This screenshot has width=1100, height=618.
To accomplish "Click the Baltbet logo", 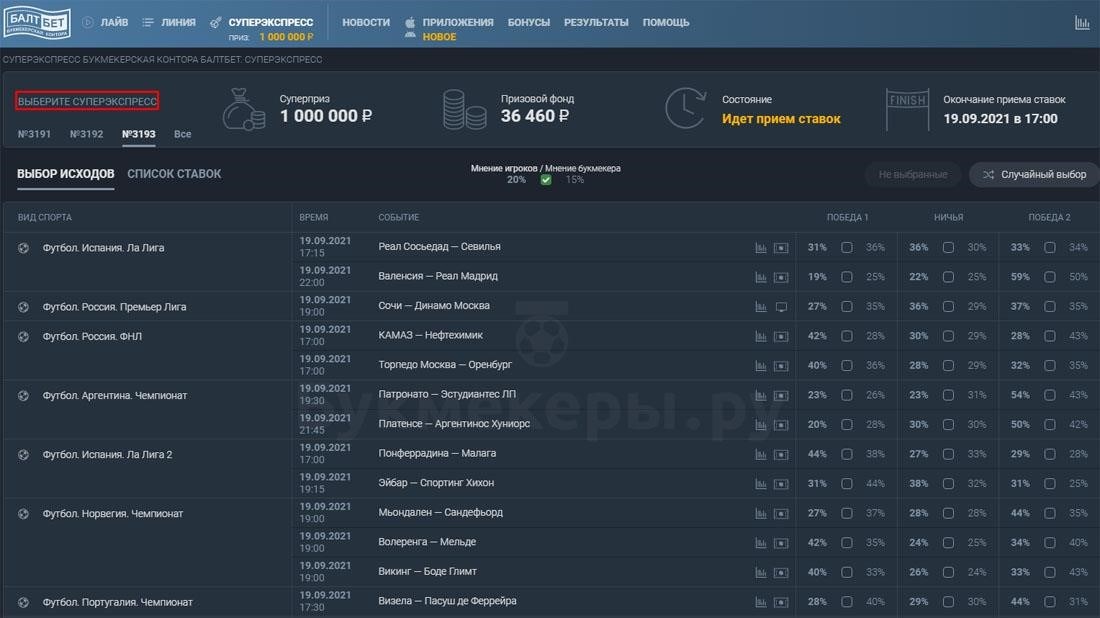I will 37,22.
